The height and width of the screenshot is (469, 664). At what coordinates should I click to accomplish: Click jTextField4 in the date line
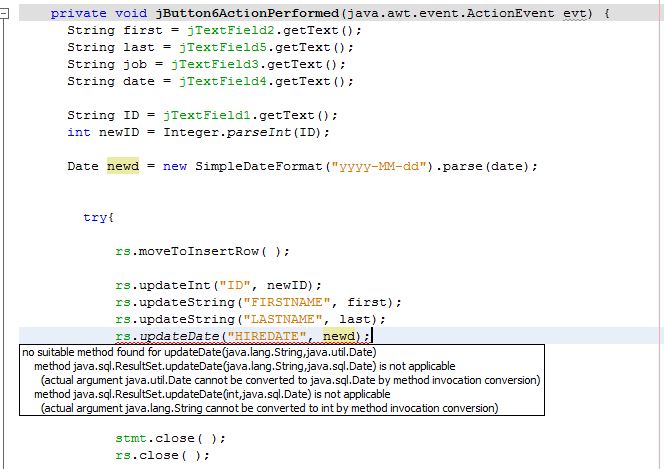220,81
